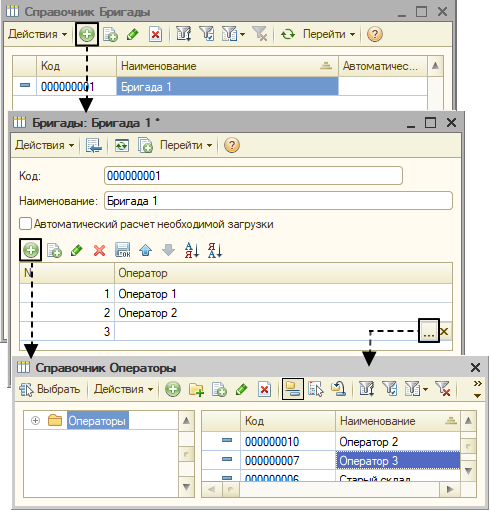Edit operator row pencil icon
This screenshot has width=490, height=511.
[x=77, y=250]
